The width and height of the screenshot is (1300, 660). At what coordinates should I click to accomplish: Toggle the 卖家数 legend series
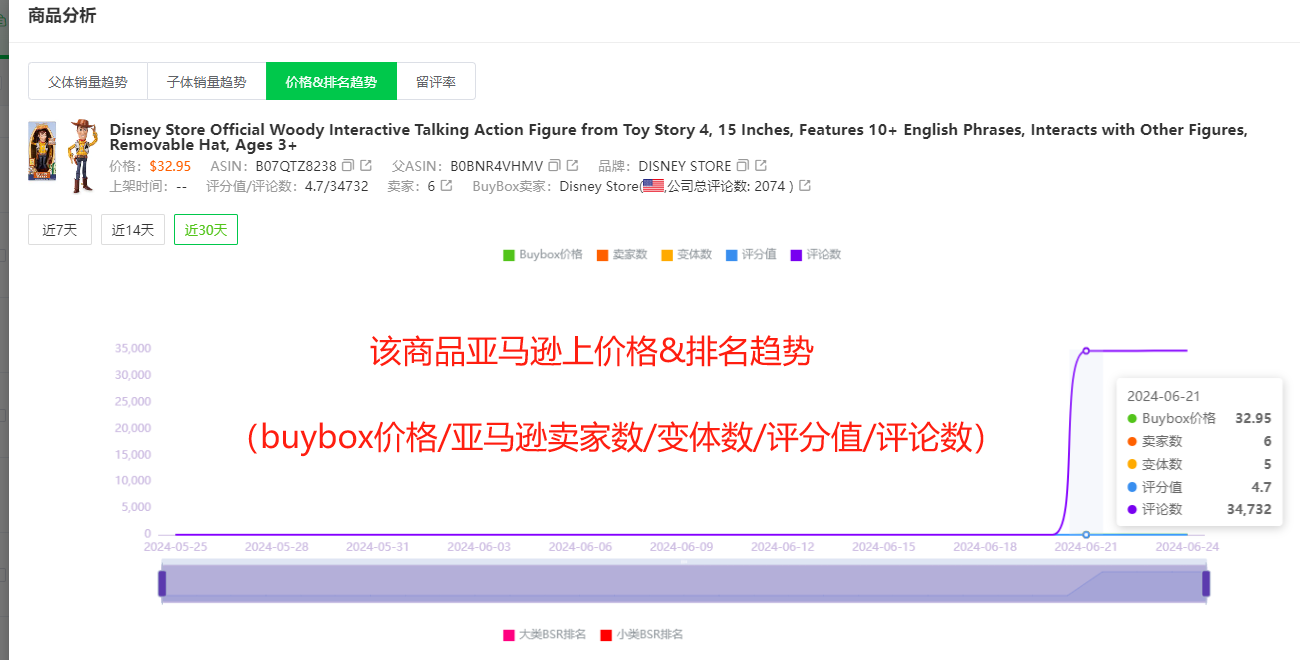(621, 255)
